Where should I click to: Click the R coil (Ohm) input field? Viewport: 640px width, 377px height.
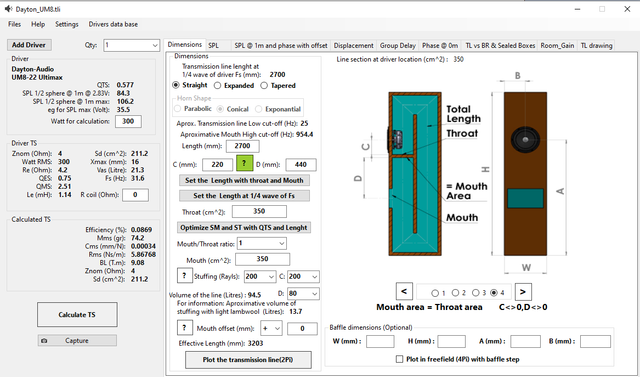135,195
